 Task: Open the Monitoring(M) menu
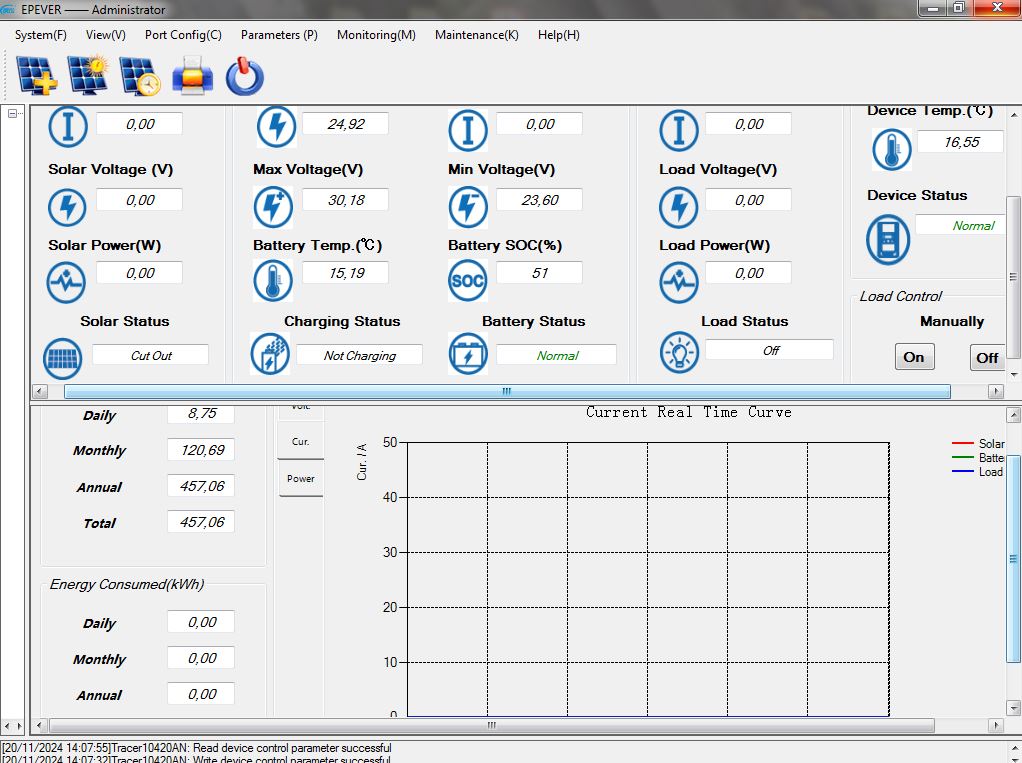coord(376,35)
